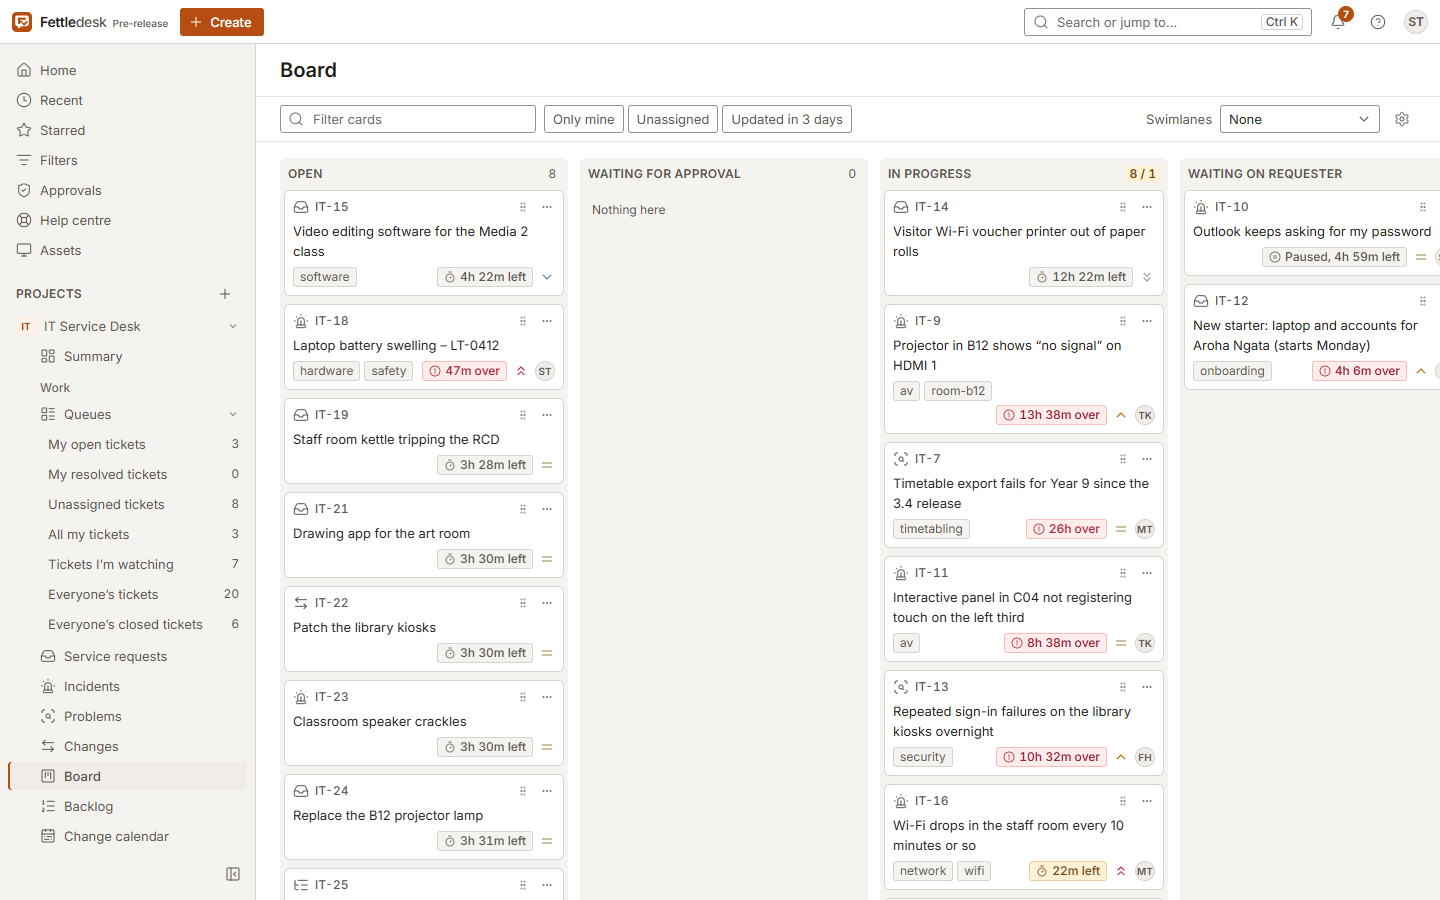The width and height of the screenshot is (1440, 900).
Task: Open Everyone's closed tickets queue
Action: (x=128, y=624)
